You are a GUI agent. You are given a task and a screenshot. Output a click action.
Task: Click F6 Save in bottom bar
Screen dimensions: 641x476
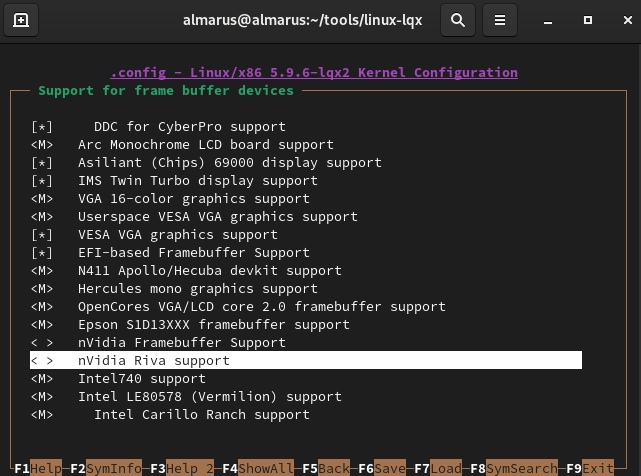[x=382, y=468]
